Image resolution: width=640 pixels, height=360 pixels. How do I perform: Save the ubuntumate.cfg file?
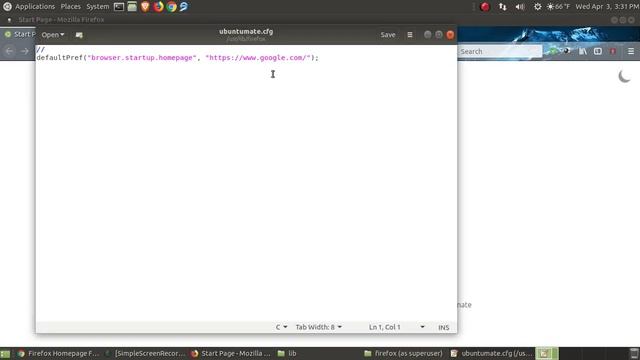[x=388, y=35]
